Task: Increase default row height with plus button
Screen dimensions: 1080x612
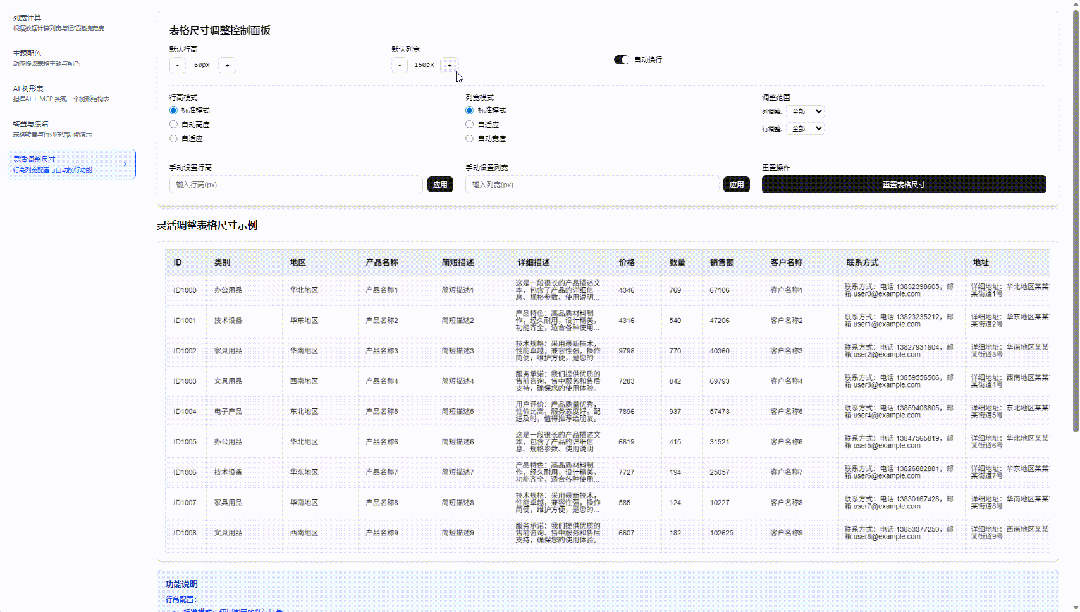Action: (227, 65)
